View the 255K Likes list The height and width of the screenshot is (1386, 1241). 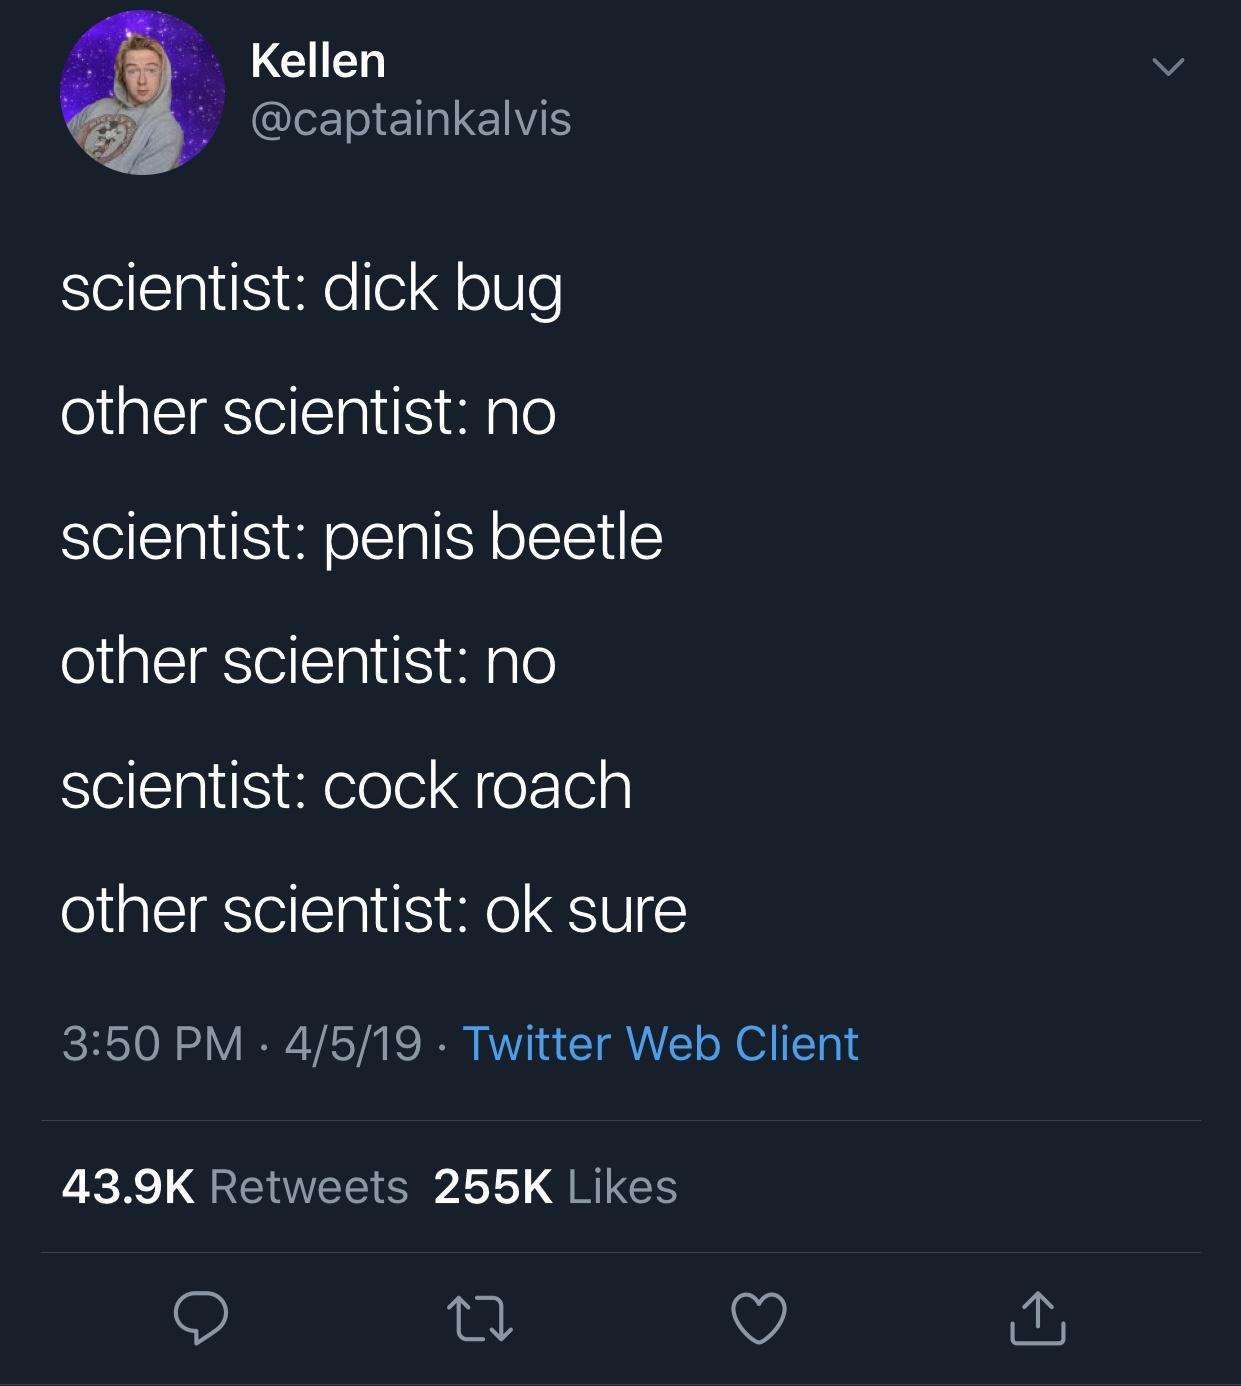556,1187
